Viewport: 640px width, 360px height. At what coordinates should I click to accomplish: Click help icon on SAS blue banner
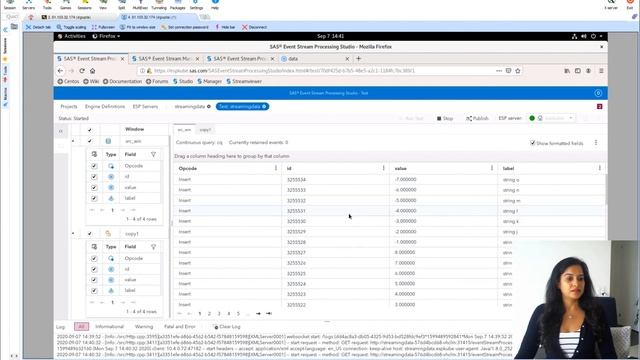(x=598, y=93)
